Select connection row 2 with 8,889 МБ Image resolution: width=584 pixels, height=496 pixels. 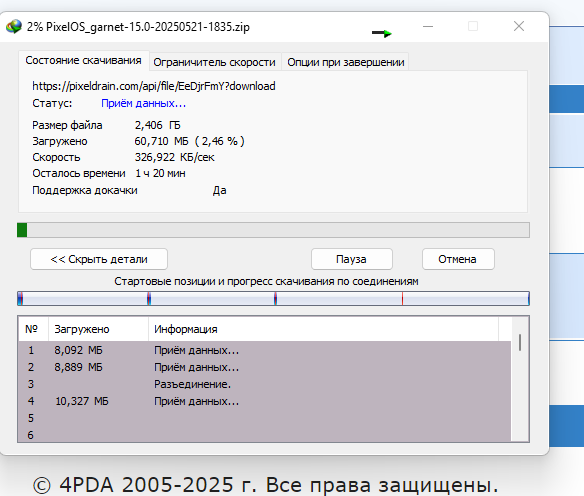(x=264, y=368)
